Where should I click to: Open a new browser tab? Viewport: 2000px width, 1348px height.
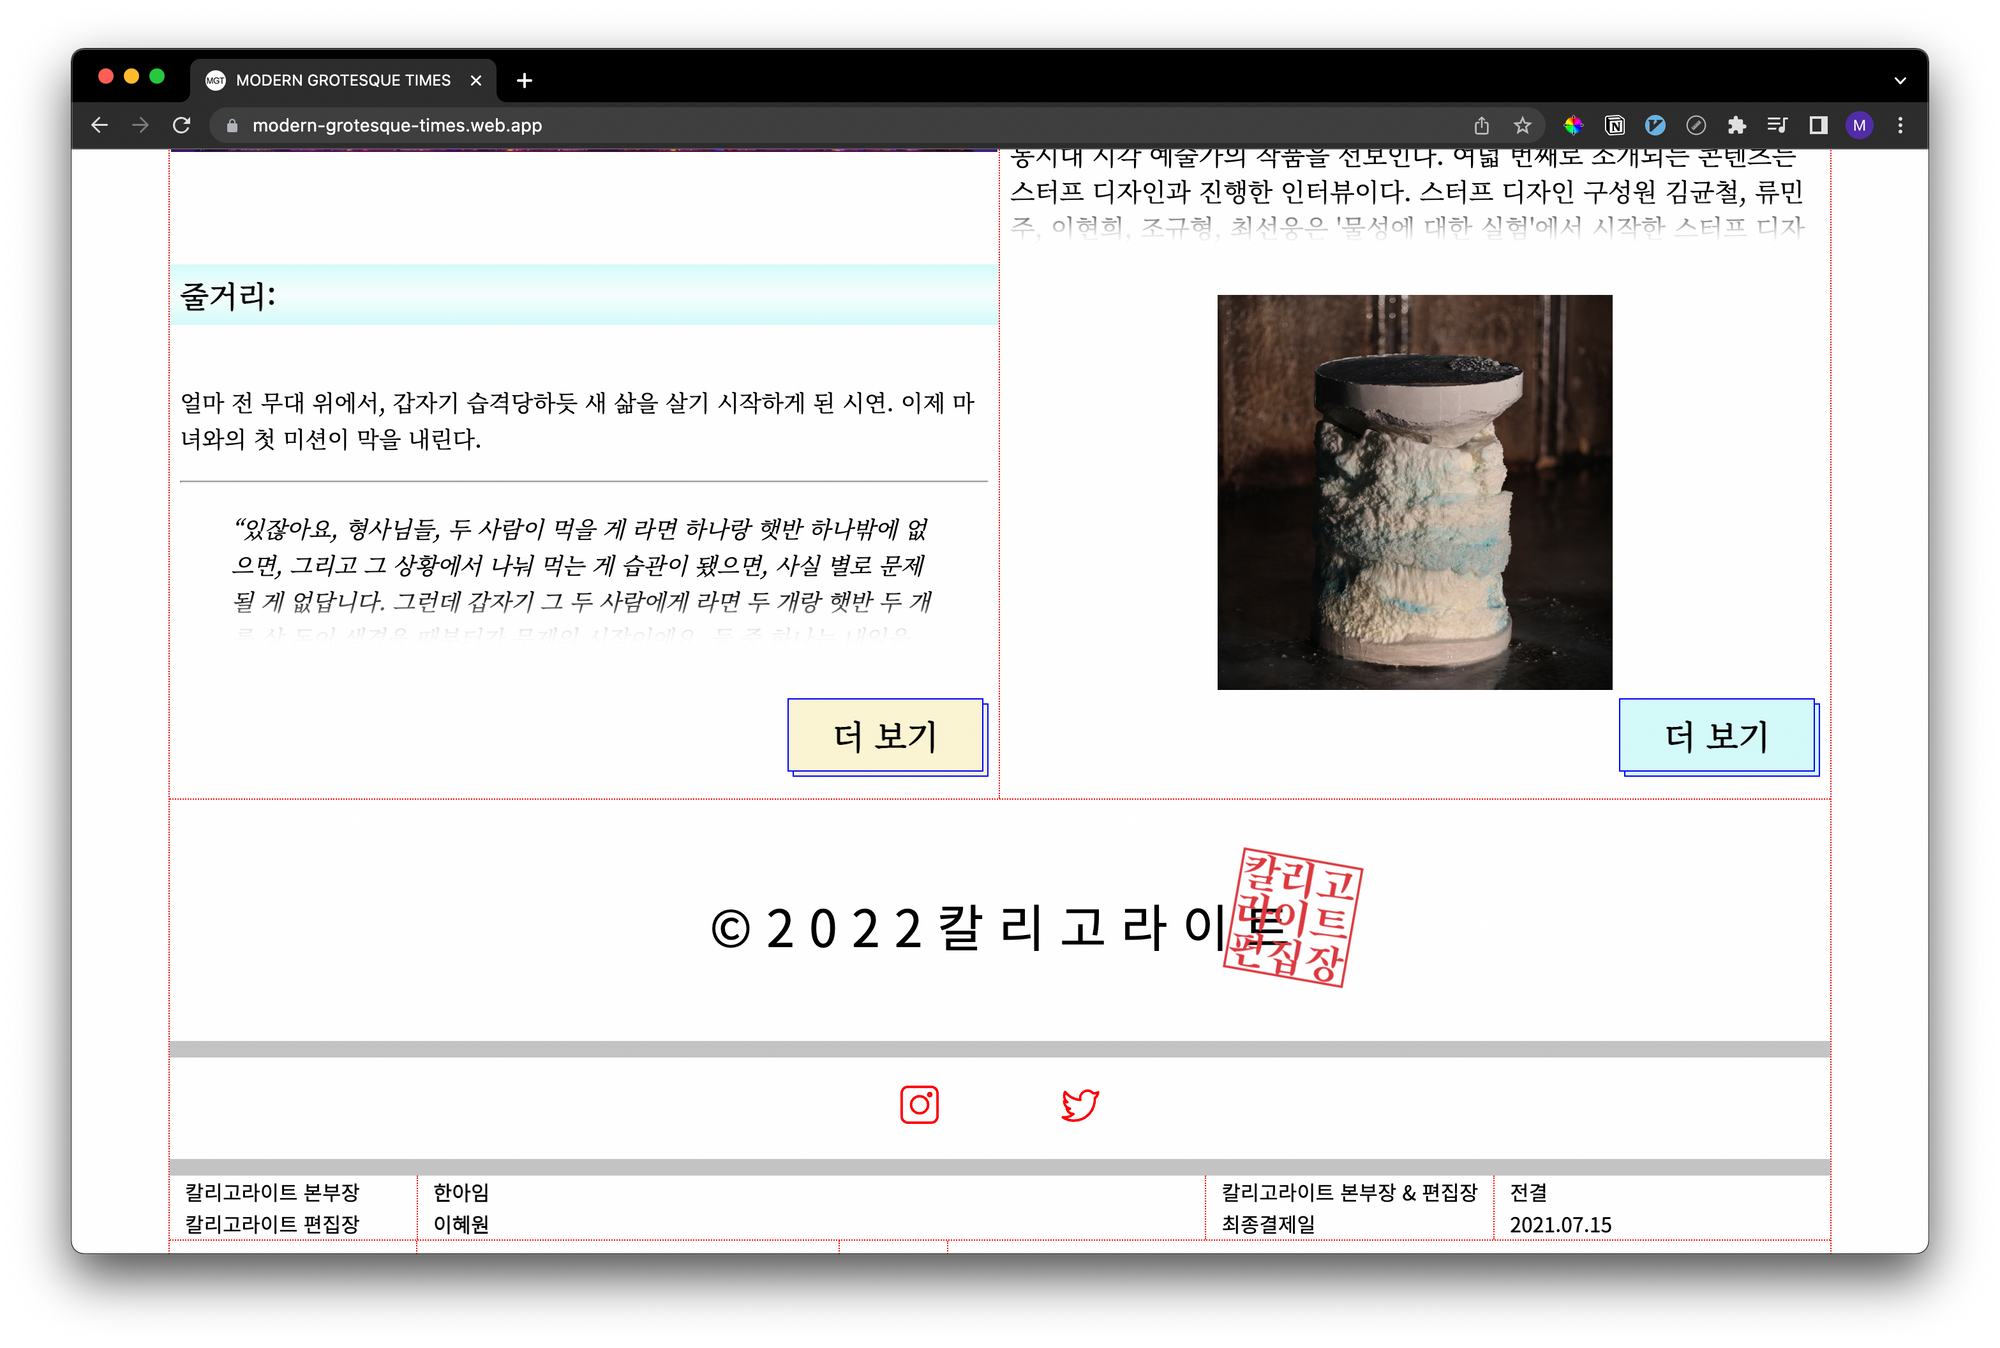pyautogui.click(x=524, y=80)
